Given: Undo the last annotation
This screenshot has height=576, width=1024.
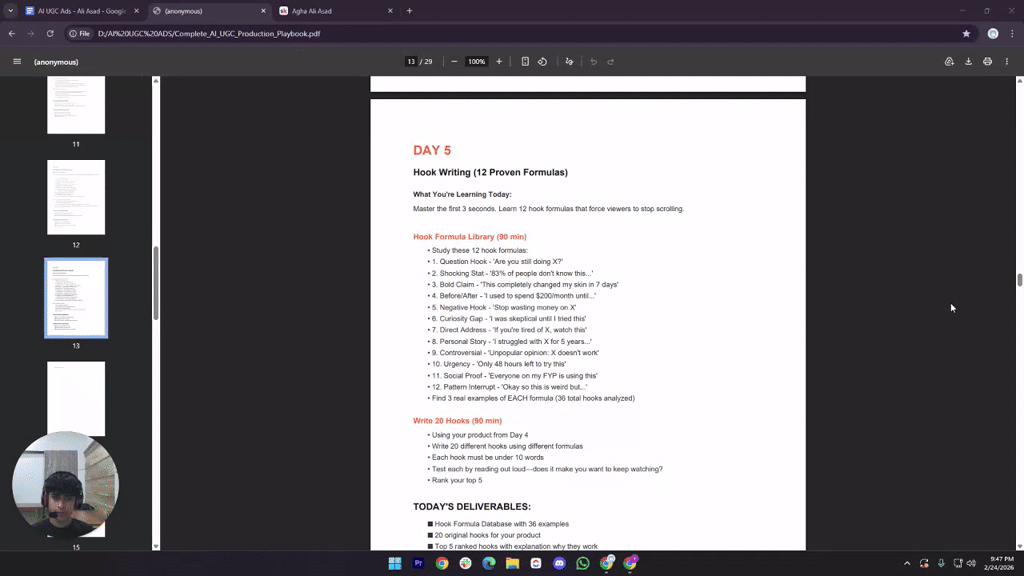Looking at the screenshot, I should 594,61.
